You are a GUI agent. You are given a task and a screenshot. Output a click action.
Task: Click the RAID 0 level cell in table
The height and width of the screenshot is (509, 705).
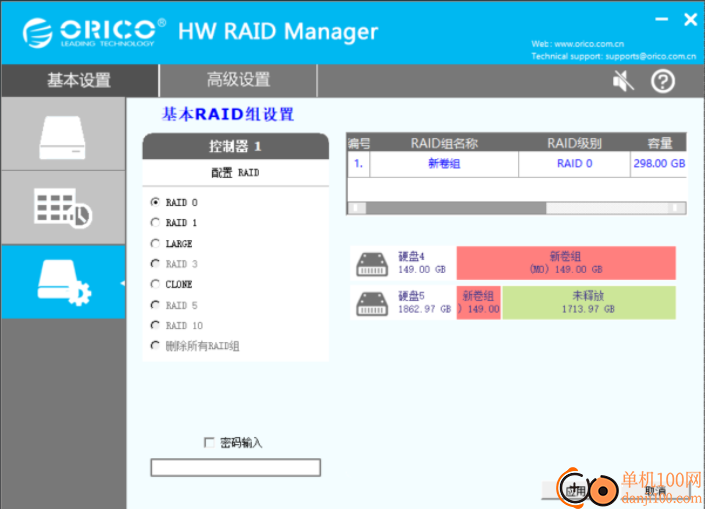574,164
